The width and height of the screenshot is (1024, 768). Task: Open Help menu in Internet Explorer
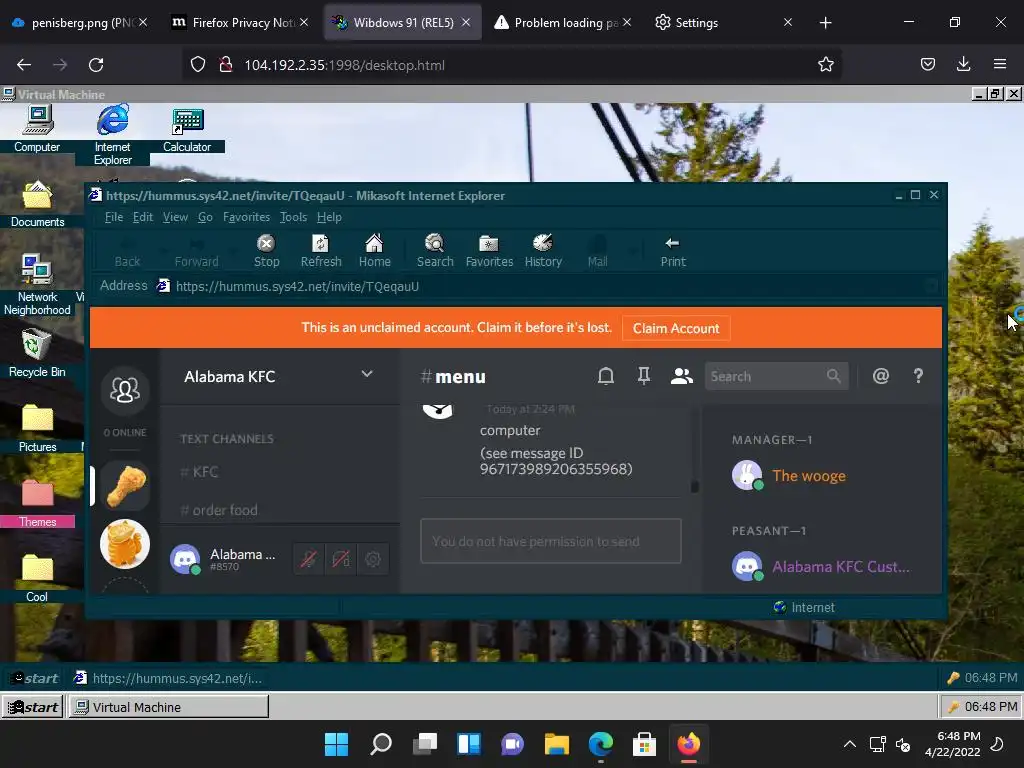(329, 217)
